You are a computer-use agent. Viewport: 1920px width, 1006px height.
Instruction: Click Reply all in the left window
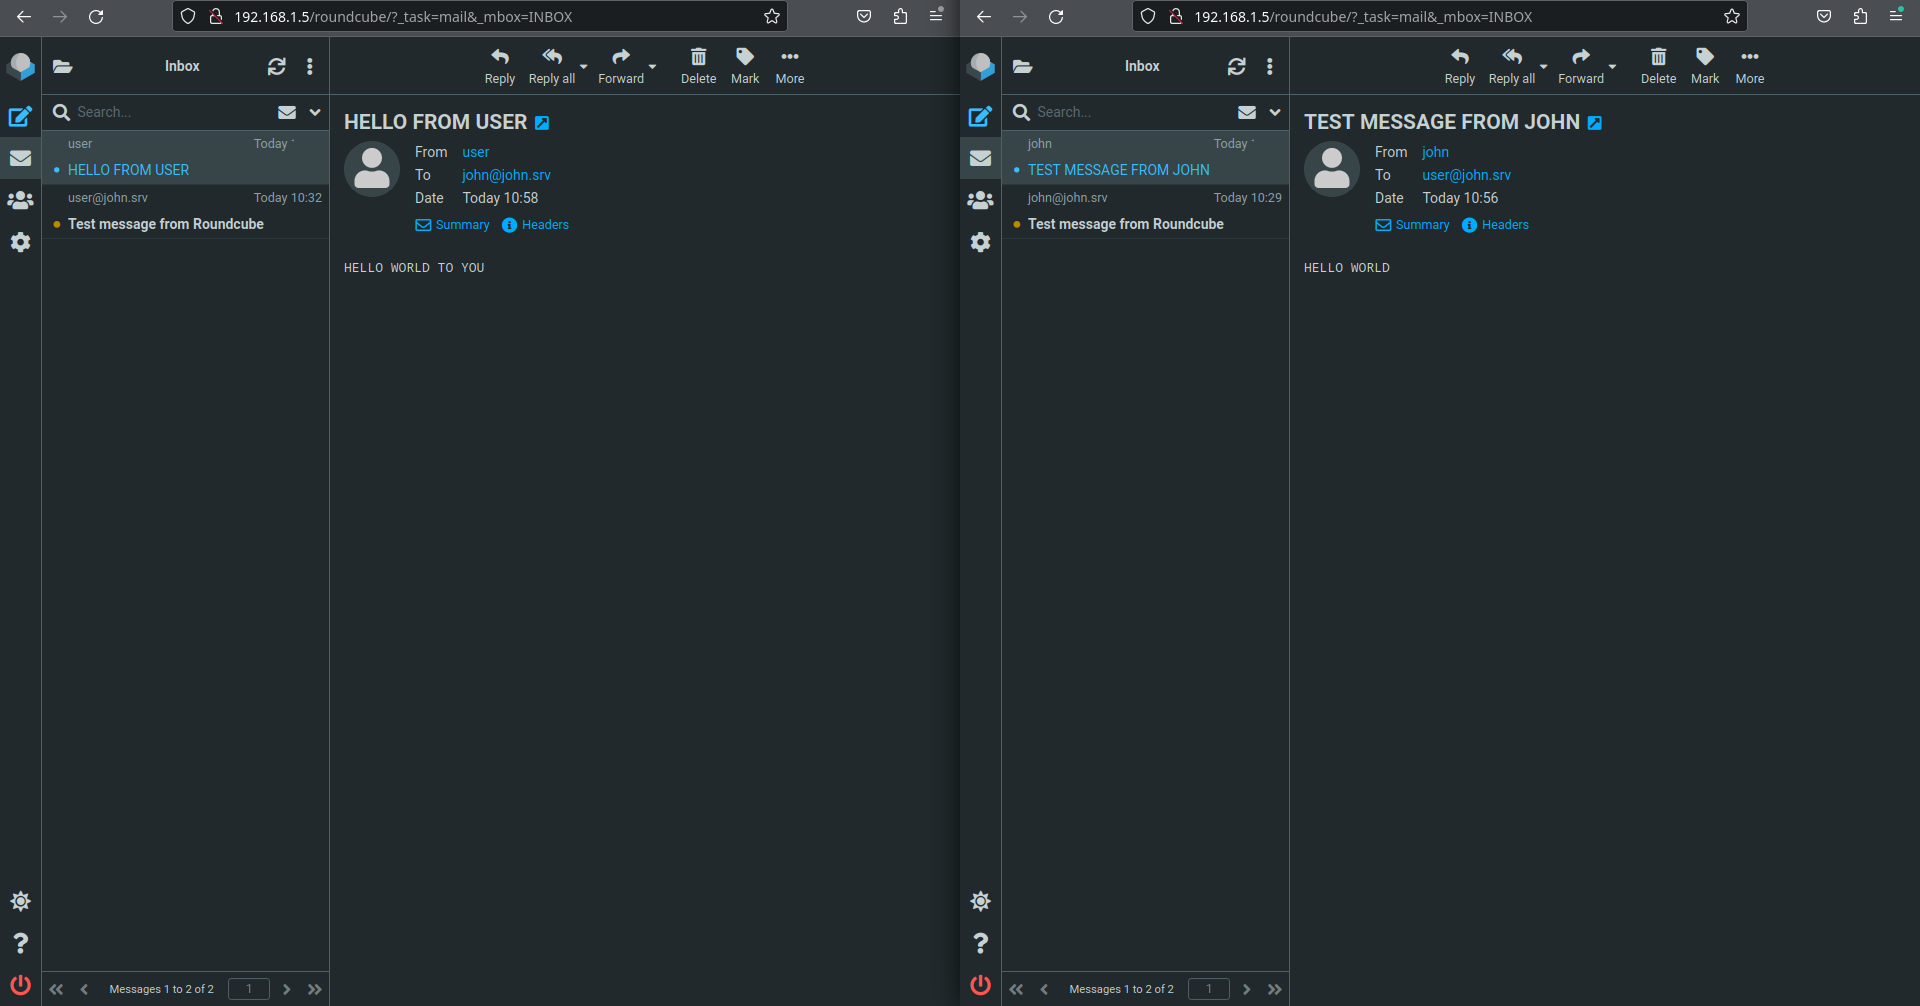(552, 66)
